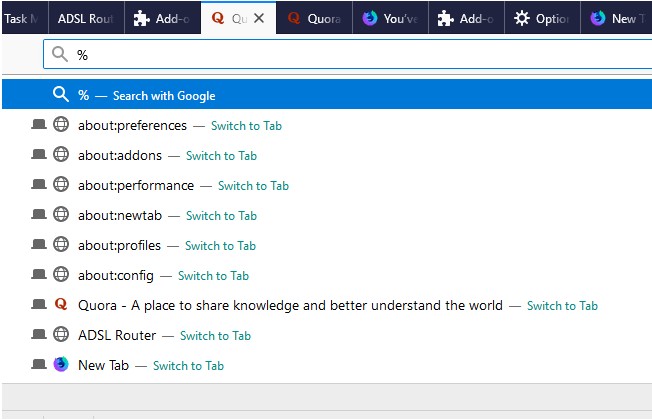652x420 pixels.
Task: Switch to the Task Manager tab
Action: click(23, 18)
